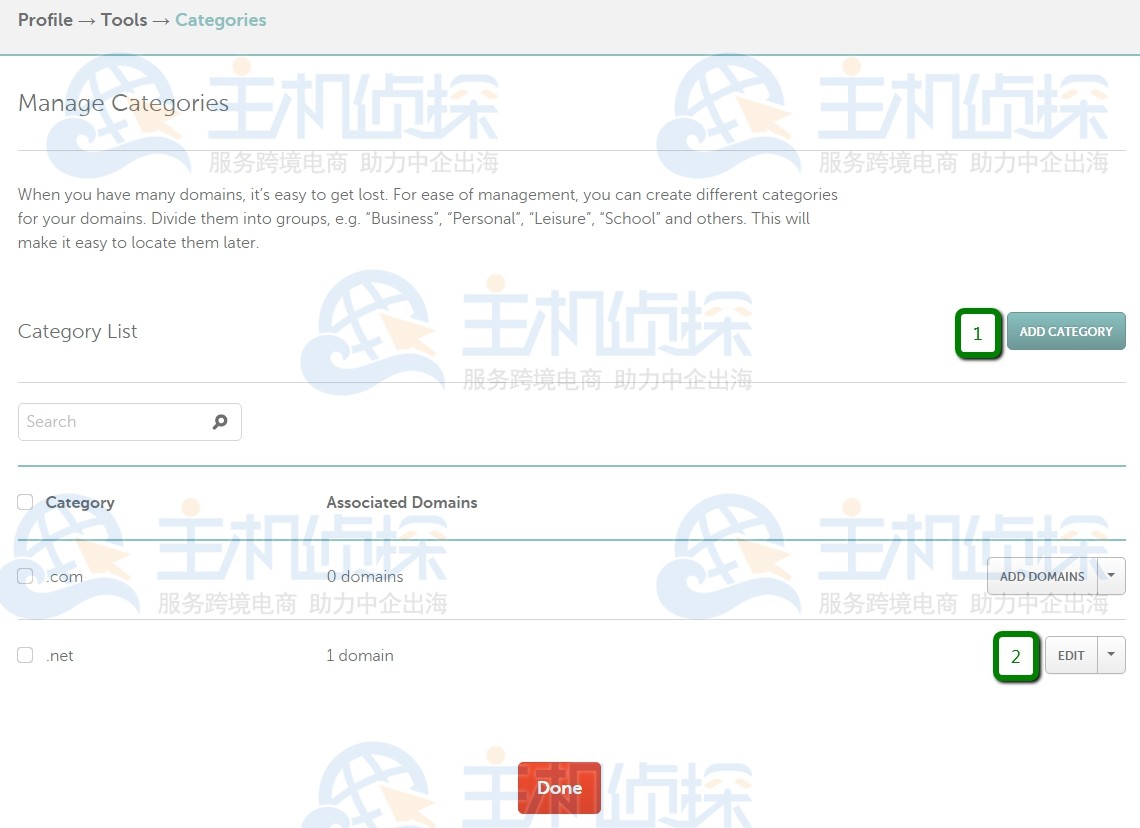Screen dimensions: 1140x828
Task: Select the .com category name
Action: click(x=64, y=576)
